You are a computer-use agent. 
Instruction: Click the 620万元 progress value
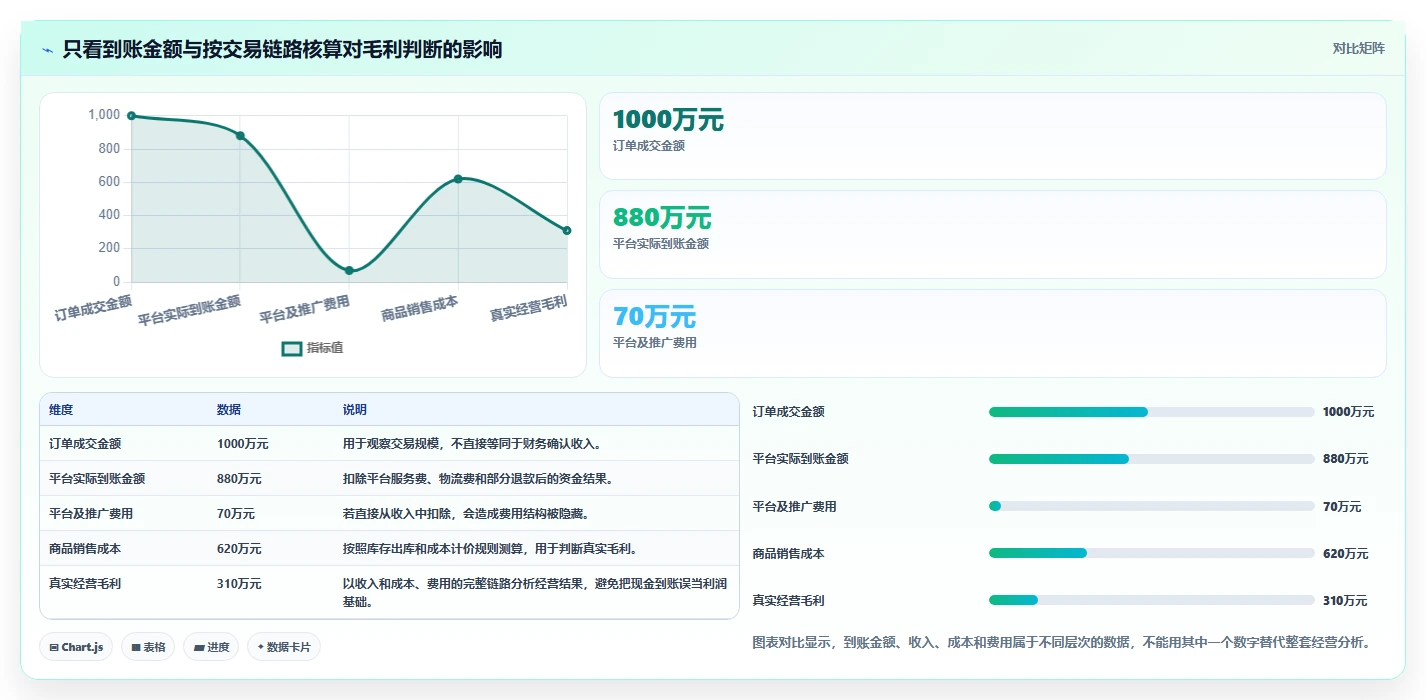[1345, 554]
